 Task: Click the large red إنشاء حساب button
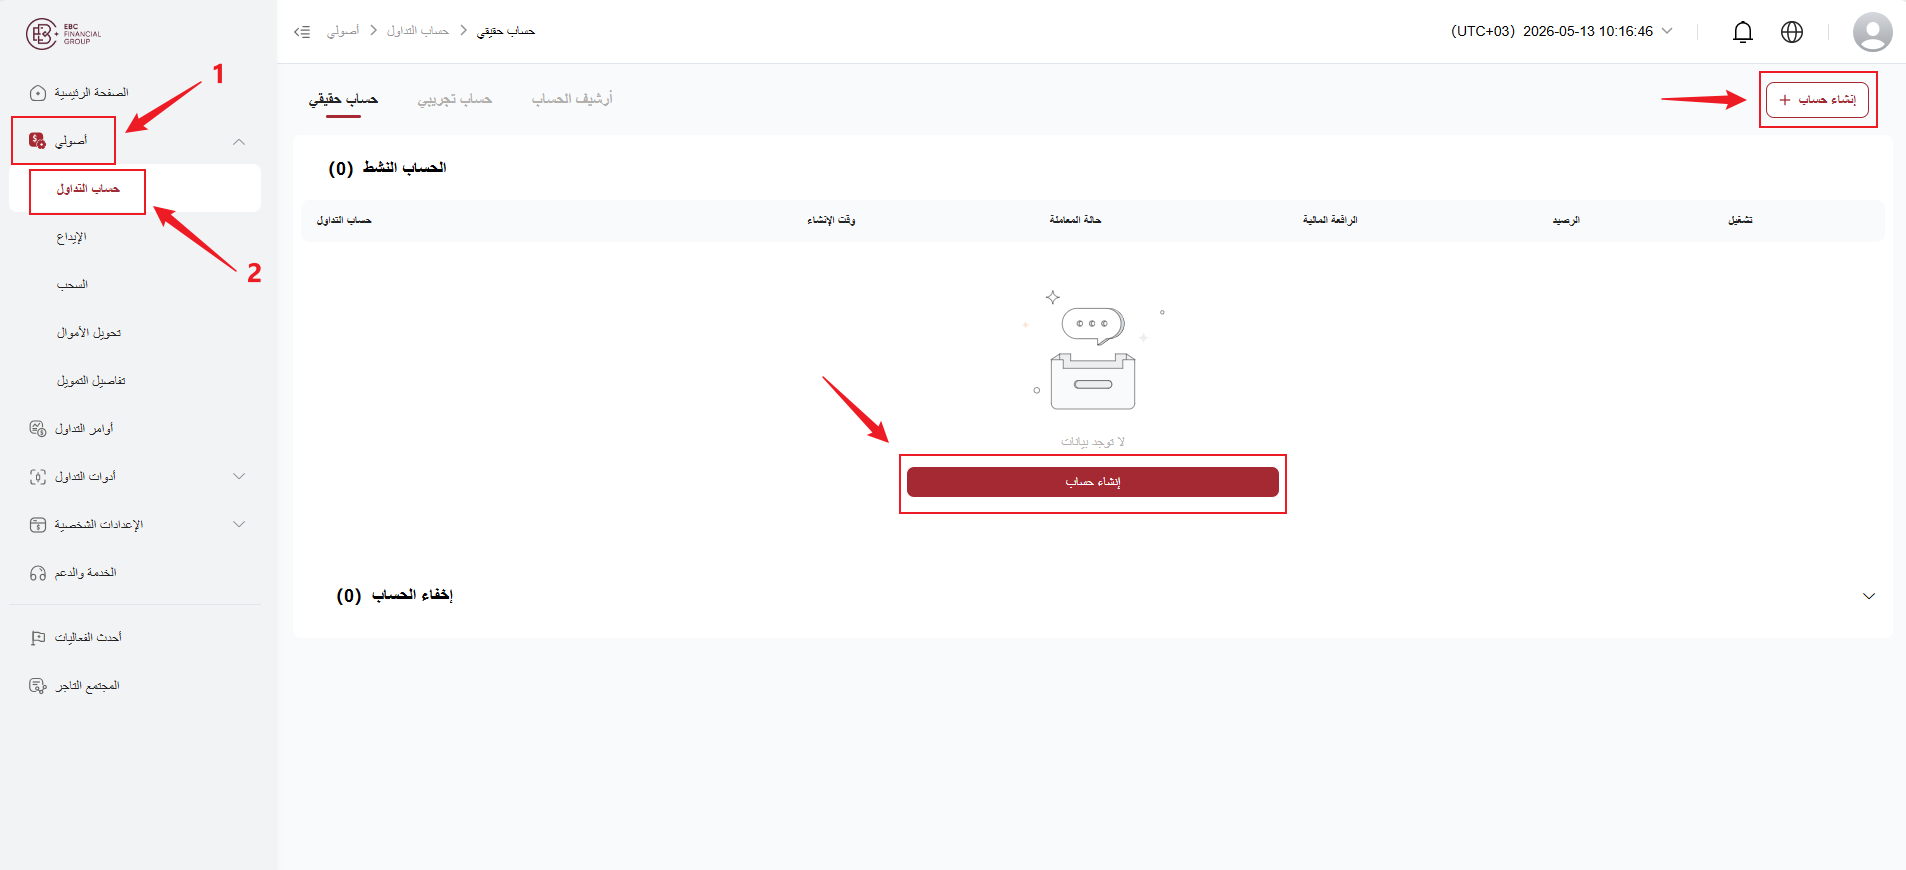point(1092,482)
